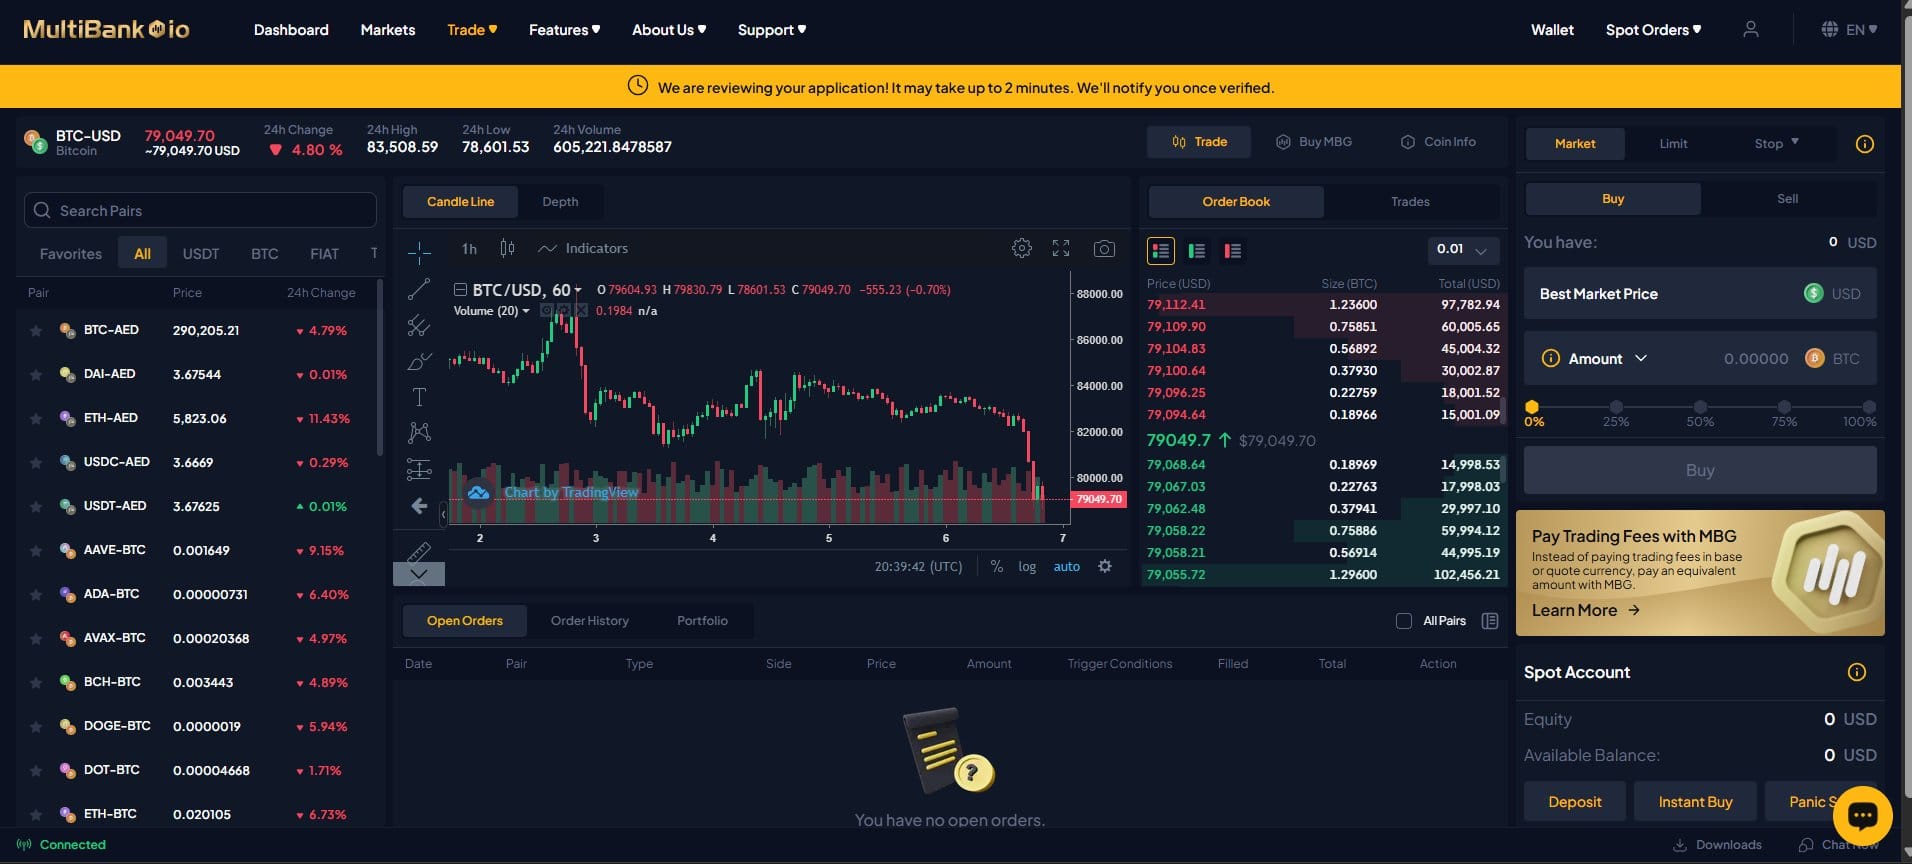Set amount slider to 25%
The width and height of the screenshot is (1912, 864).
[1616, 408]
